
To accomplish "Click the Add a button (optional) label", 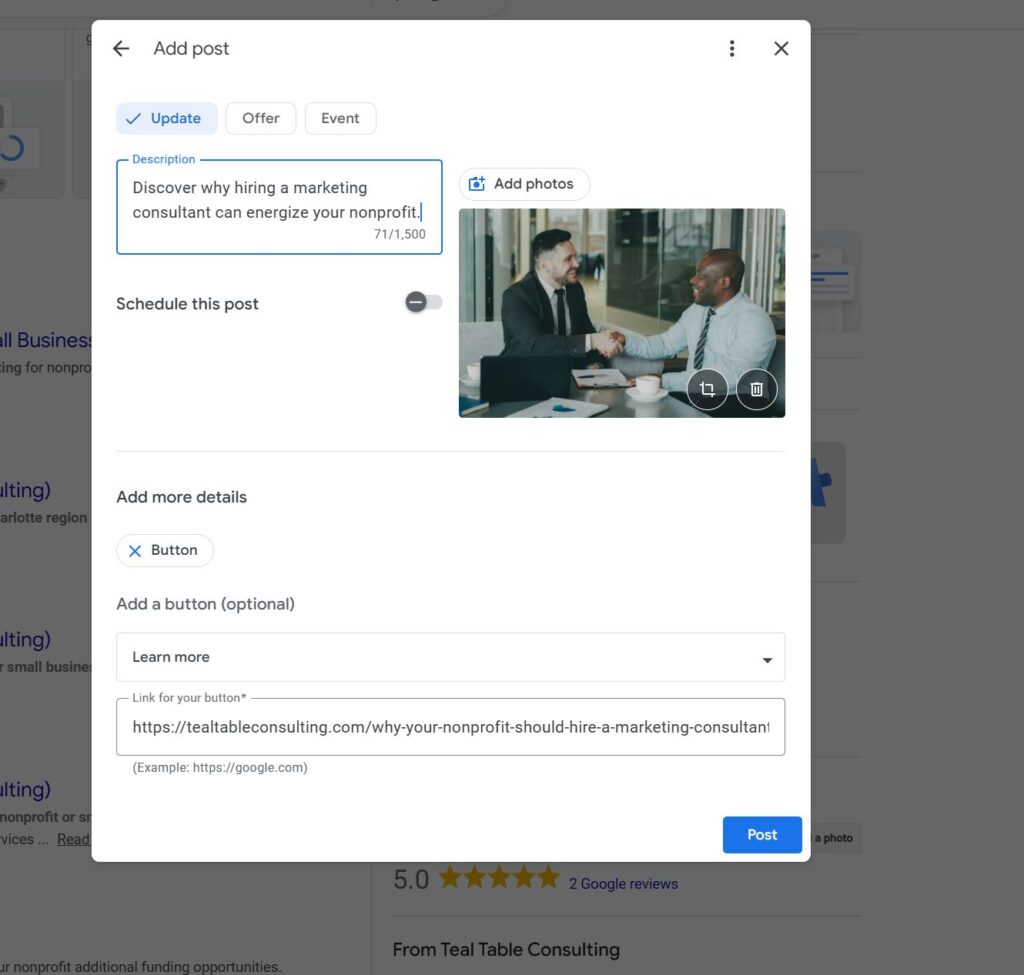I will point(205,604).
